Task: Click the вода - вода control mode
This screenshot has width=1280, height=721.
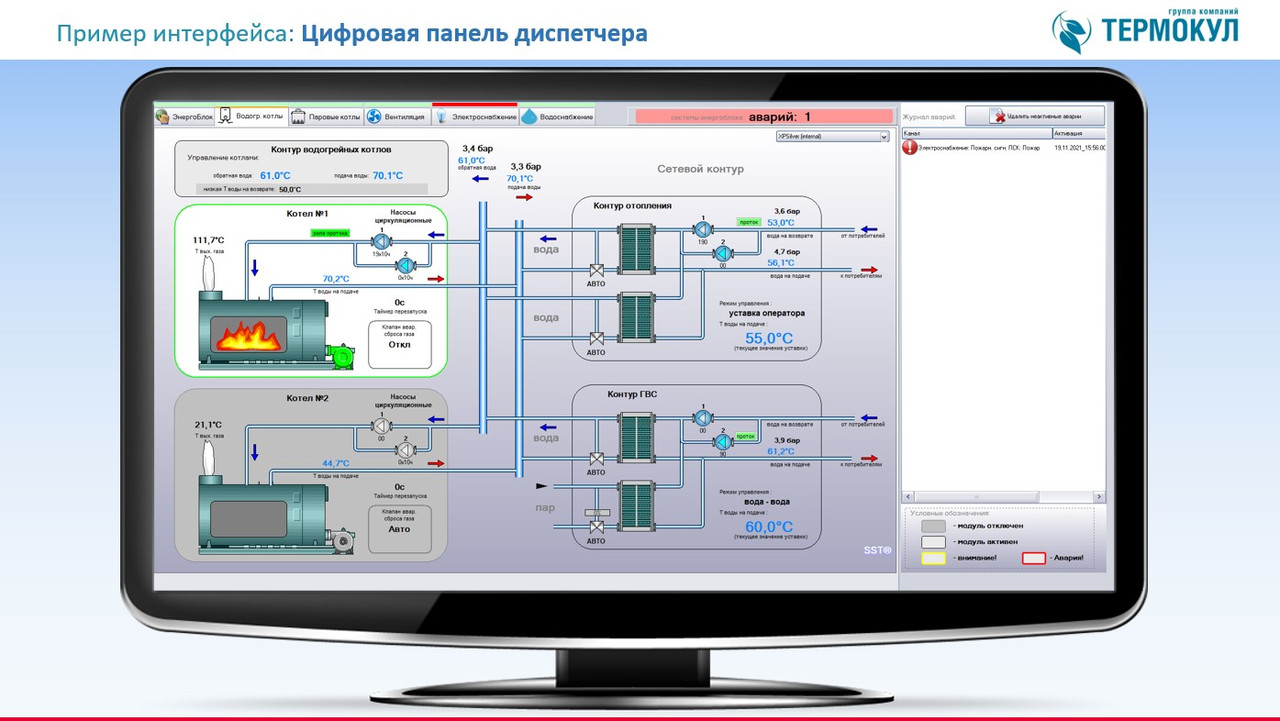Action: coord(767,502)
